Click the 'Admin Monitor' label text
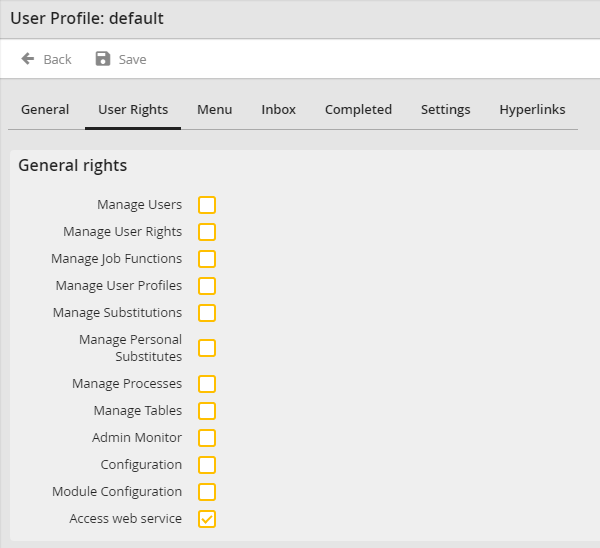 click(x=137, y=438)
